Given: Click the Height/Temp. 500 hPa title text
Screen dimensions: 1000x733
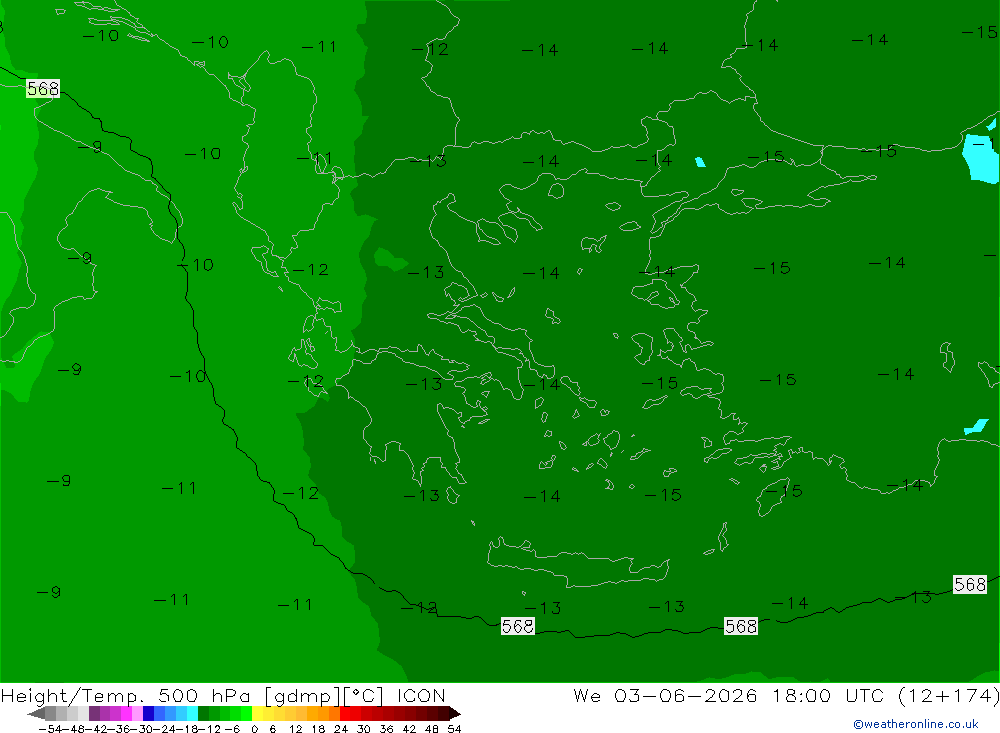Looking at the screenshot, I should tap(128, 695).
